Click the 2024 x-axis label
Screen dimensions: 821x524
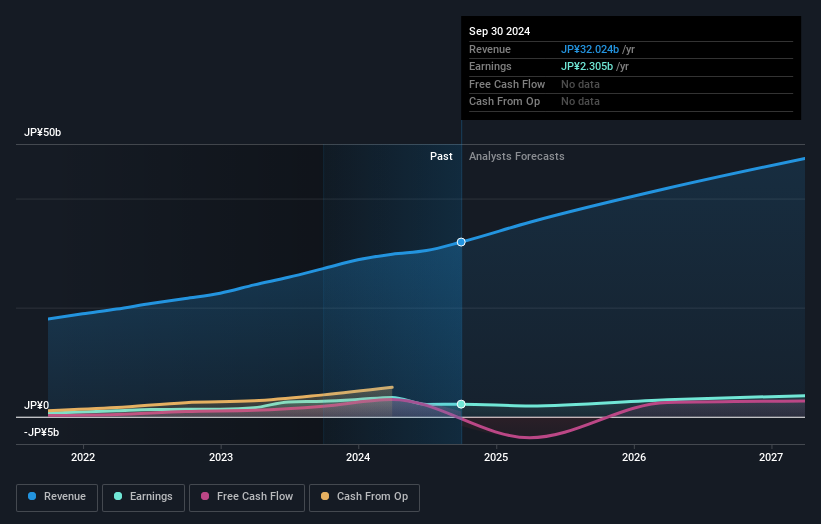click(x=358, y=458)
